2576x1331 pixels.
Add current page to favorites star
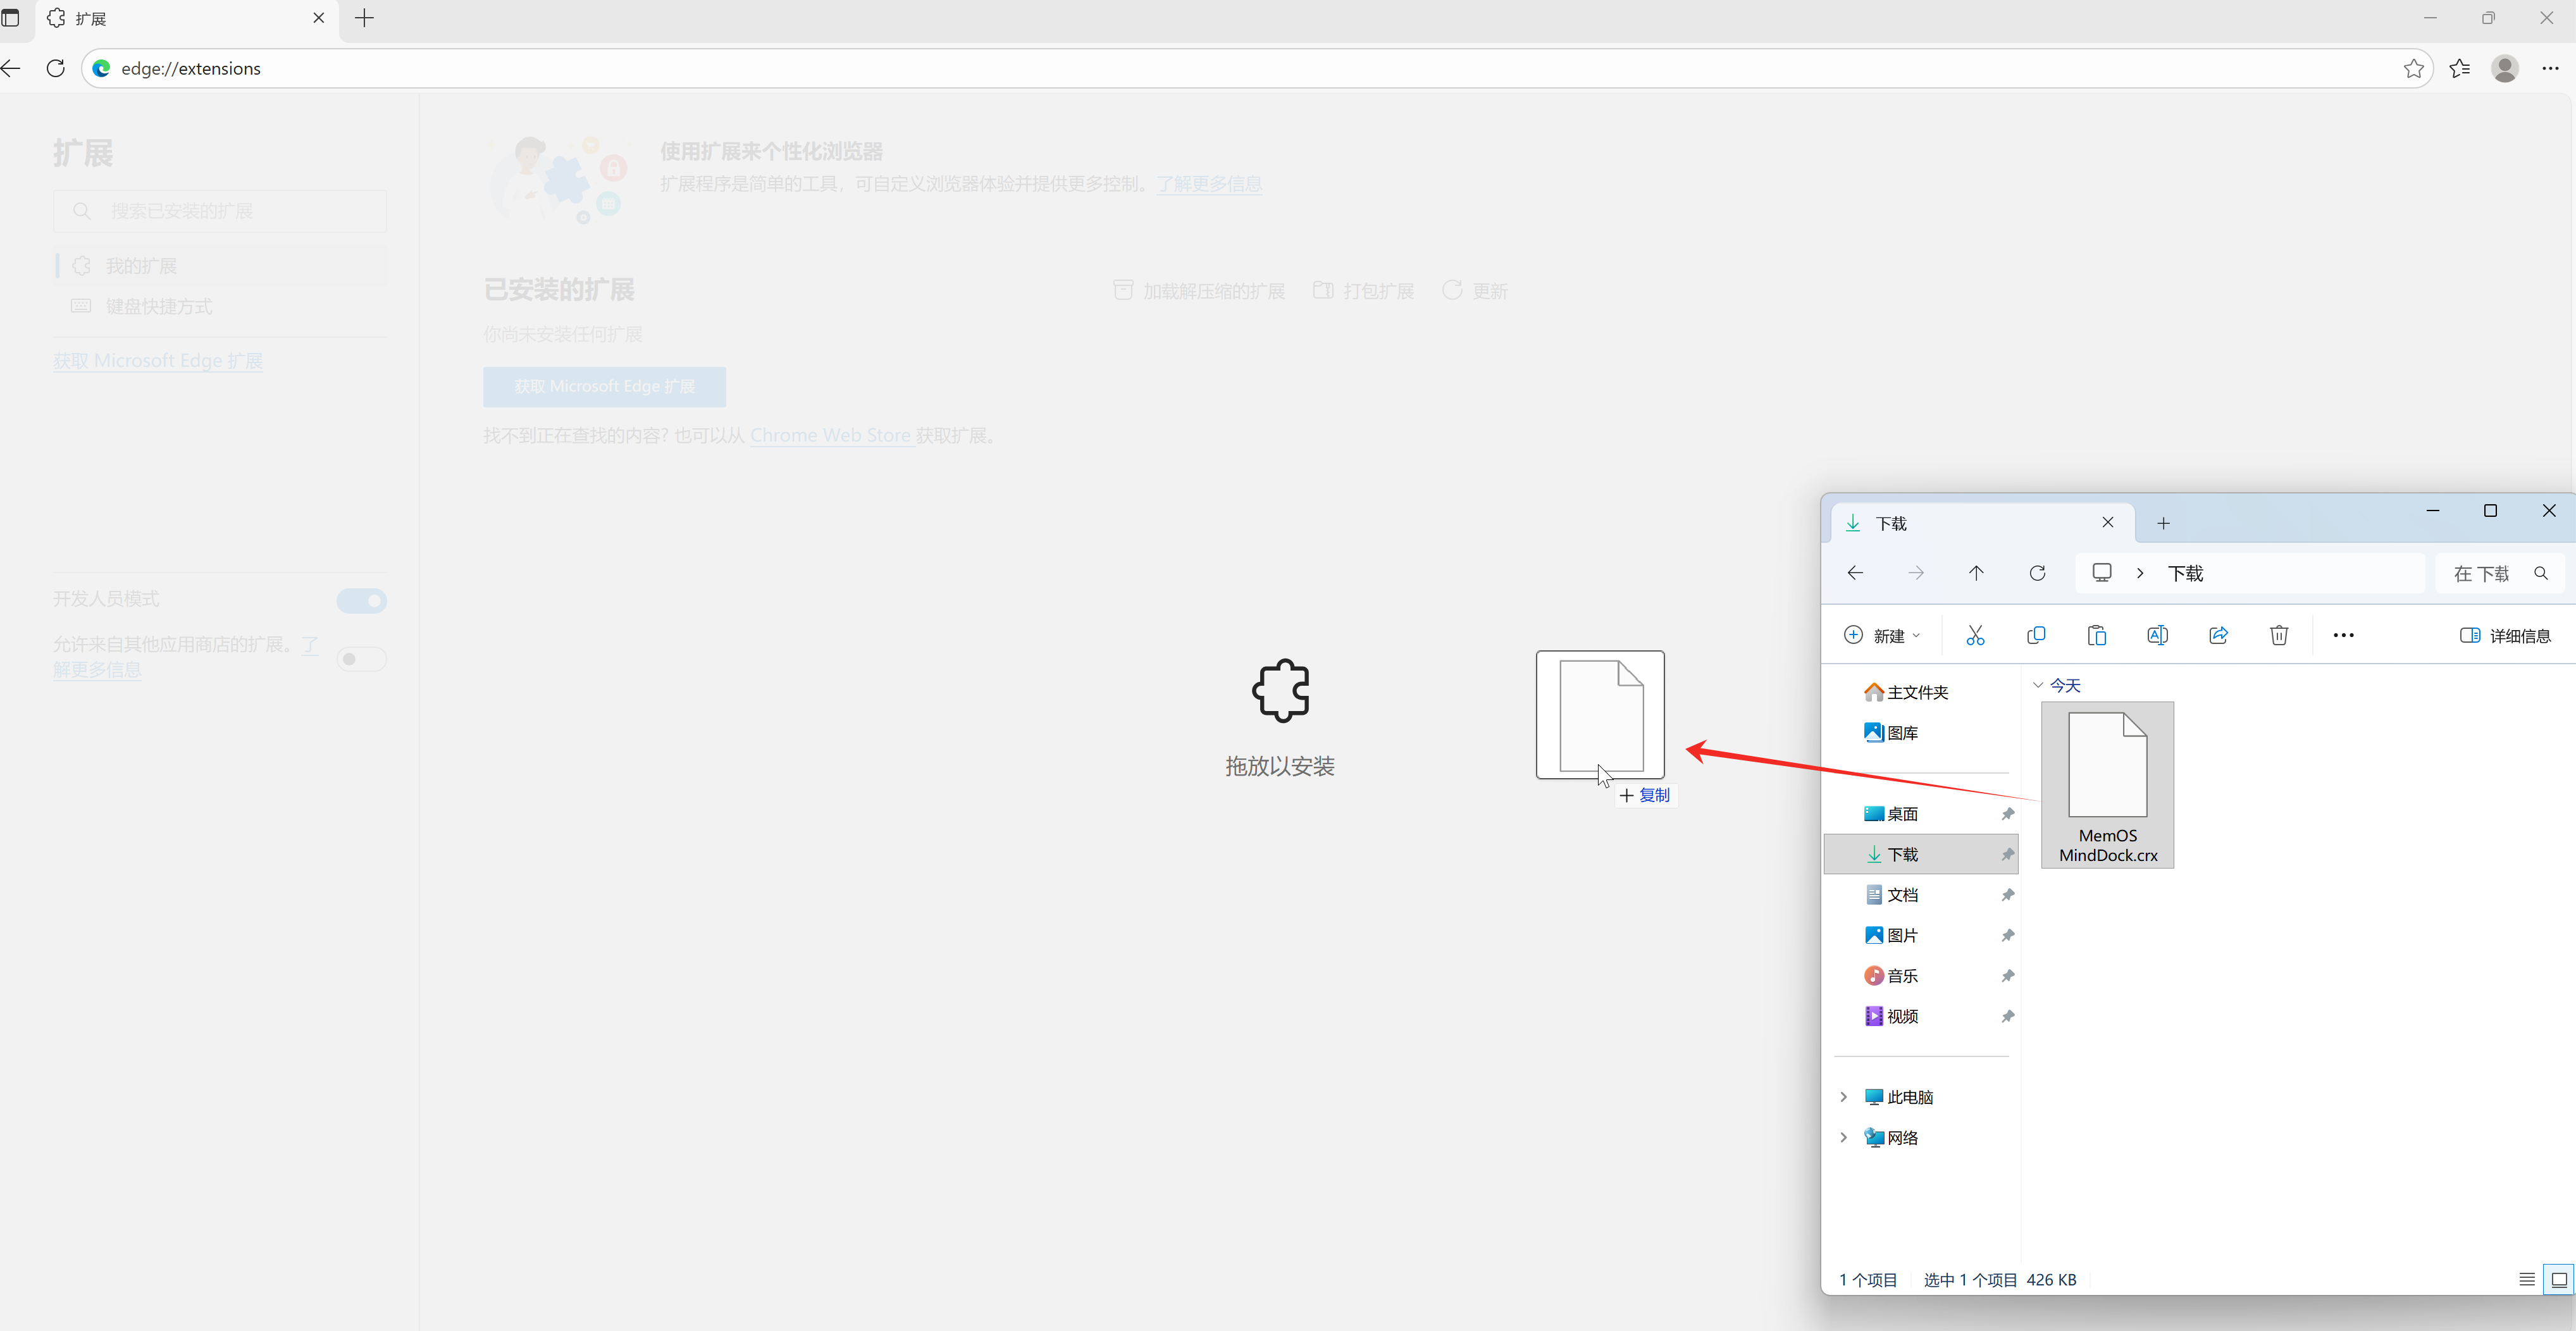tap(2413, 68)
